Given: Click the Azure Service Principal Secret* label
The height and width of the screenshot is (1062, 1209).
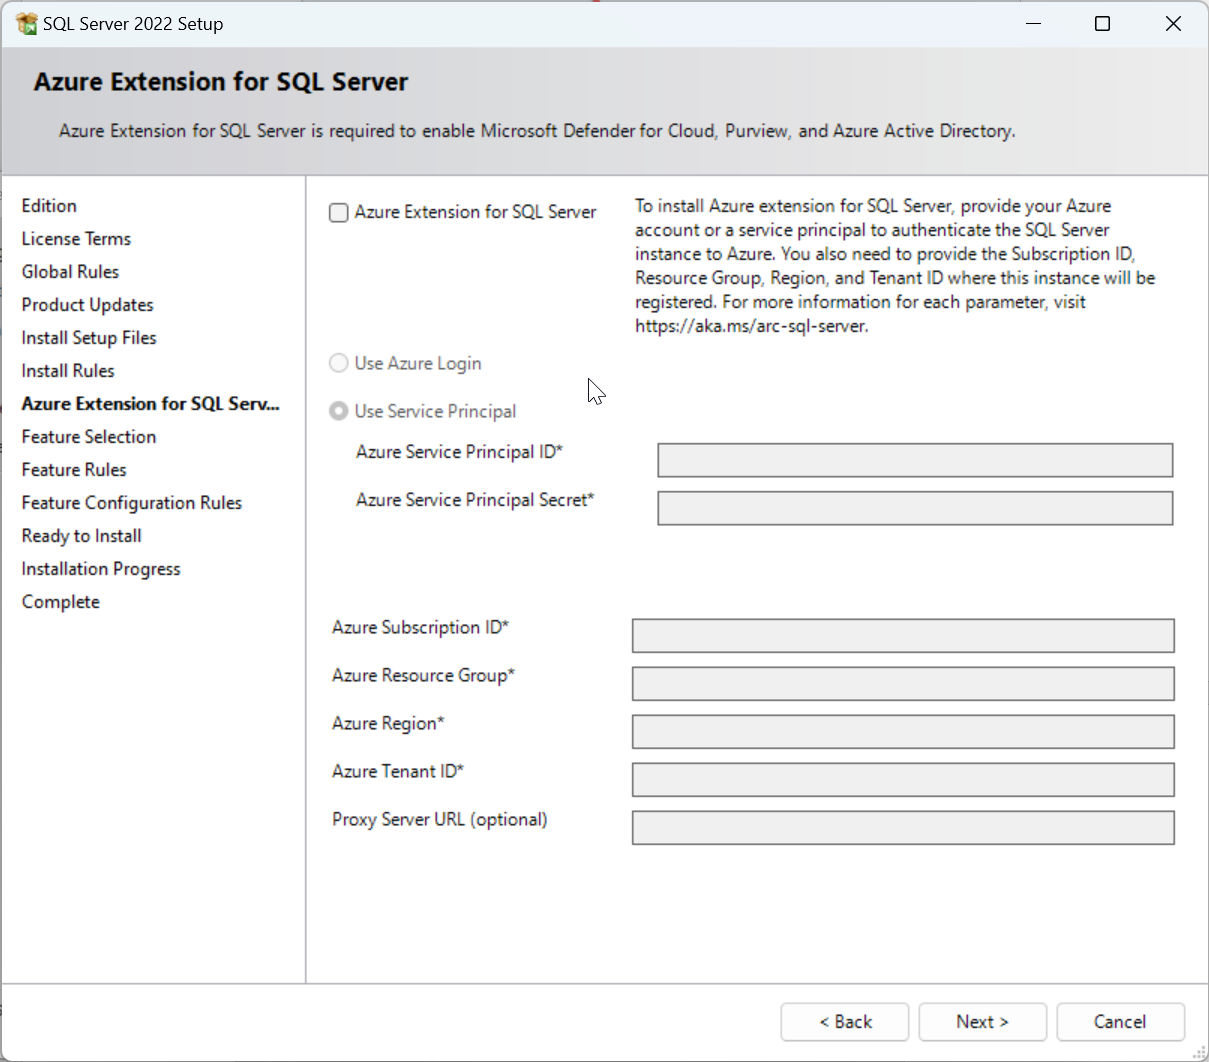Looking at the screenshot, I should point(475,499).
